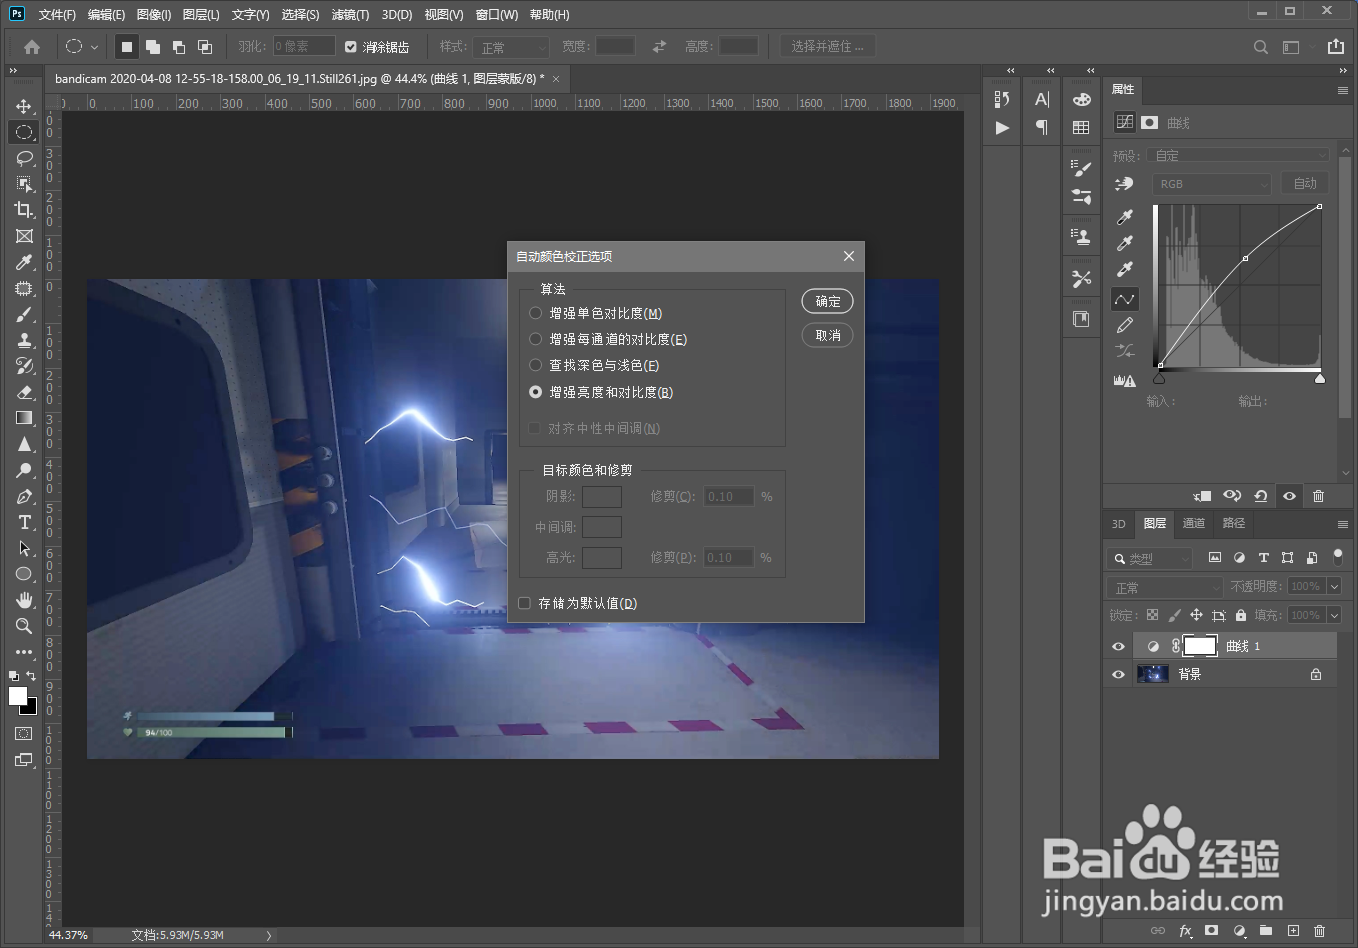Click the 确定 button in dialog

tap(828, 301)
